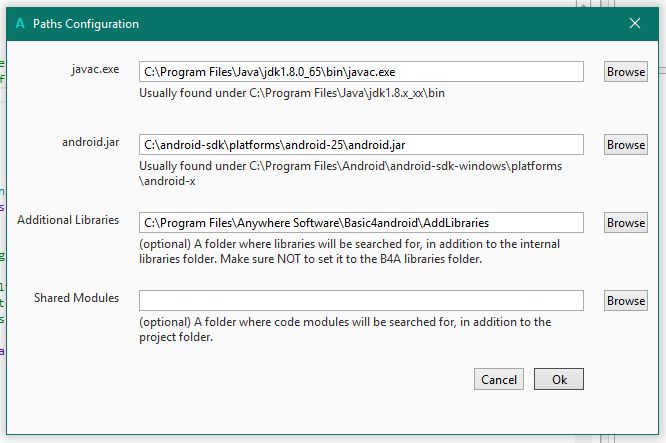Browse for the Additional Libraries folder
Screen dimensions: 666x443
tap(626, 223)
